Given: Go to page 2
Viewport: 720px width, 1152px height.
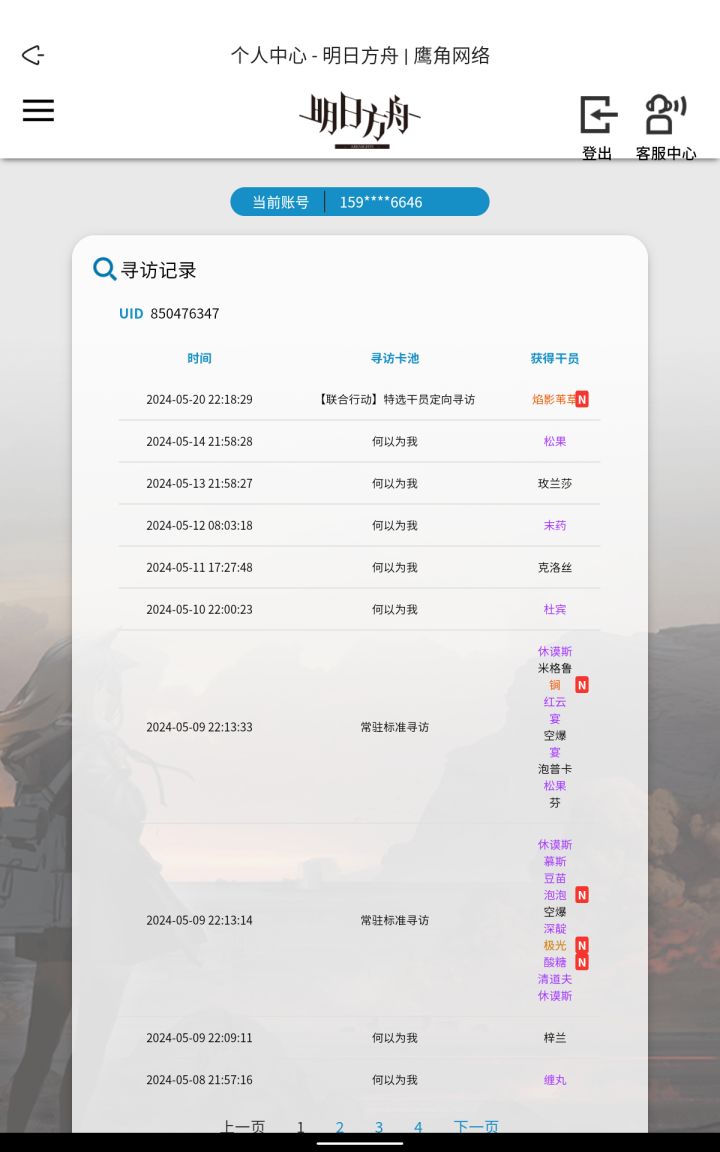Looking at the screenshot, I should pos(339,1127).
